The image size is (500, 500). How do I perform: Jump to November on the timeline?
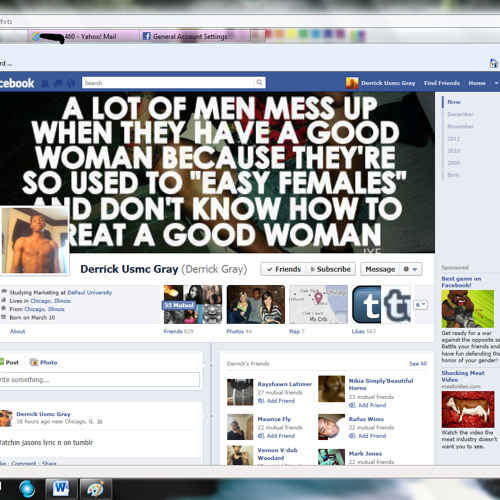click(x=460, y=126)
